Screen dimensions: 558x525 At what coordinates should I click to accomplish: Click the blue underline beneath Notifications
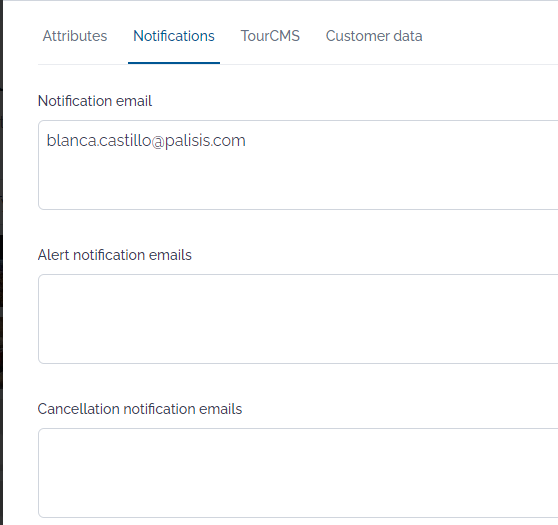[174, 63]
